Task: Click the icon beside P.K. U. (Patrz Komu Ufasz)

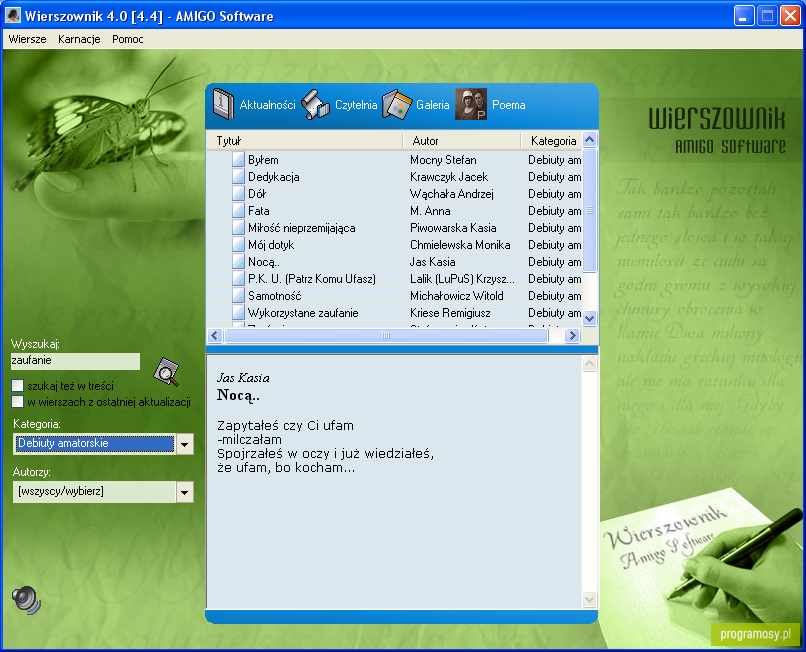Action: click(238, 278)
